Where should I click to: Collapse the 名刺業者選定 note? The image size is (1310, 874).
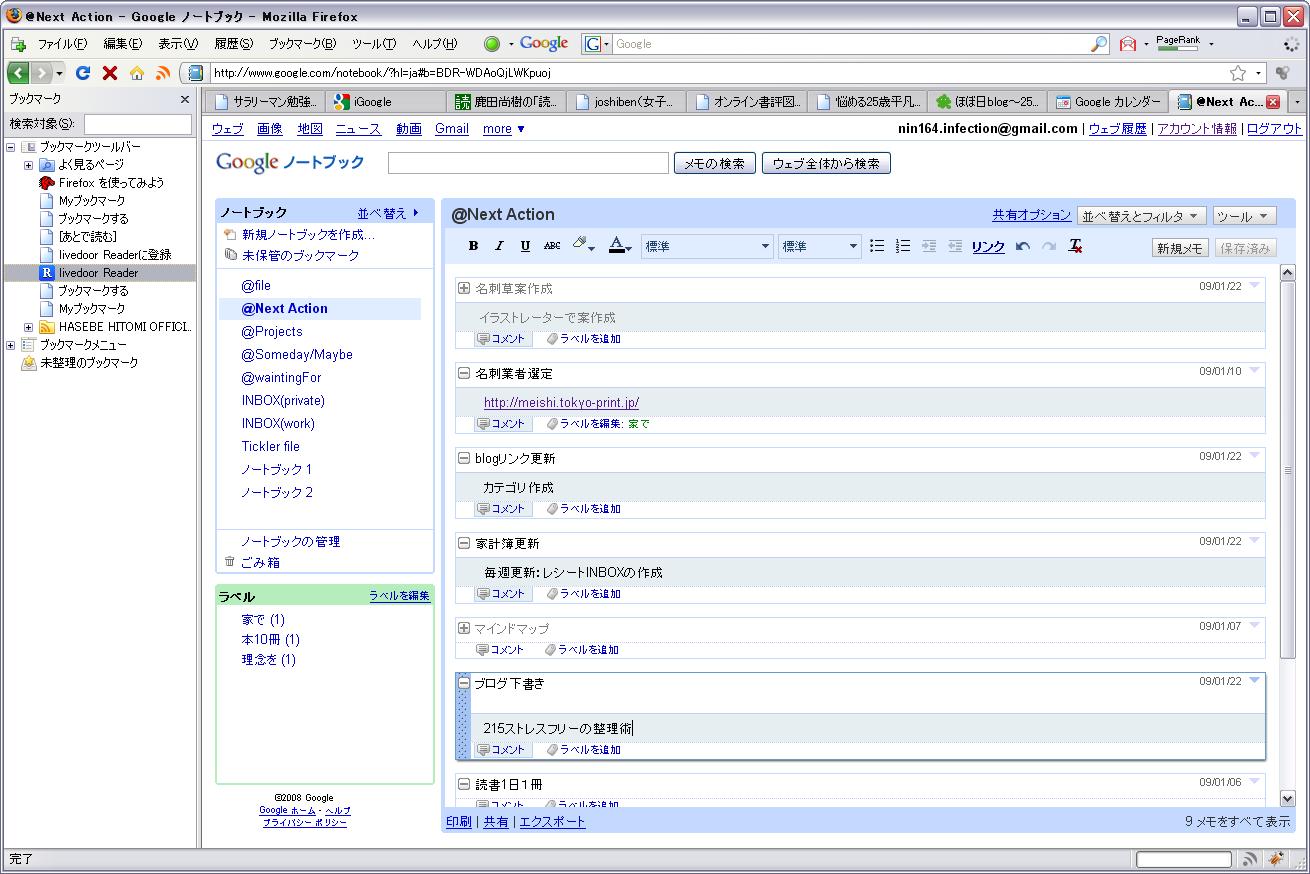point(464,373)
